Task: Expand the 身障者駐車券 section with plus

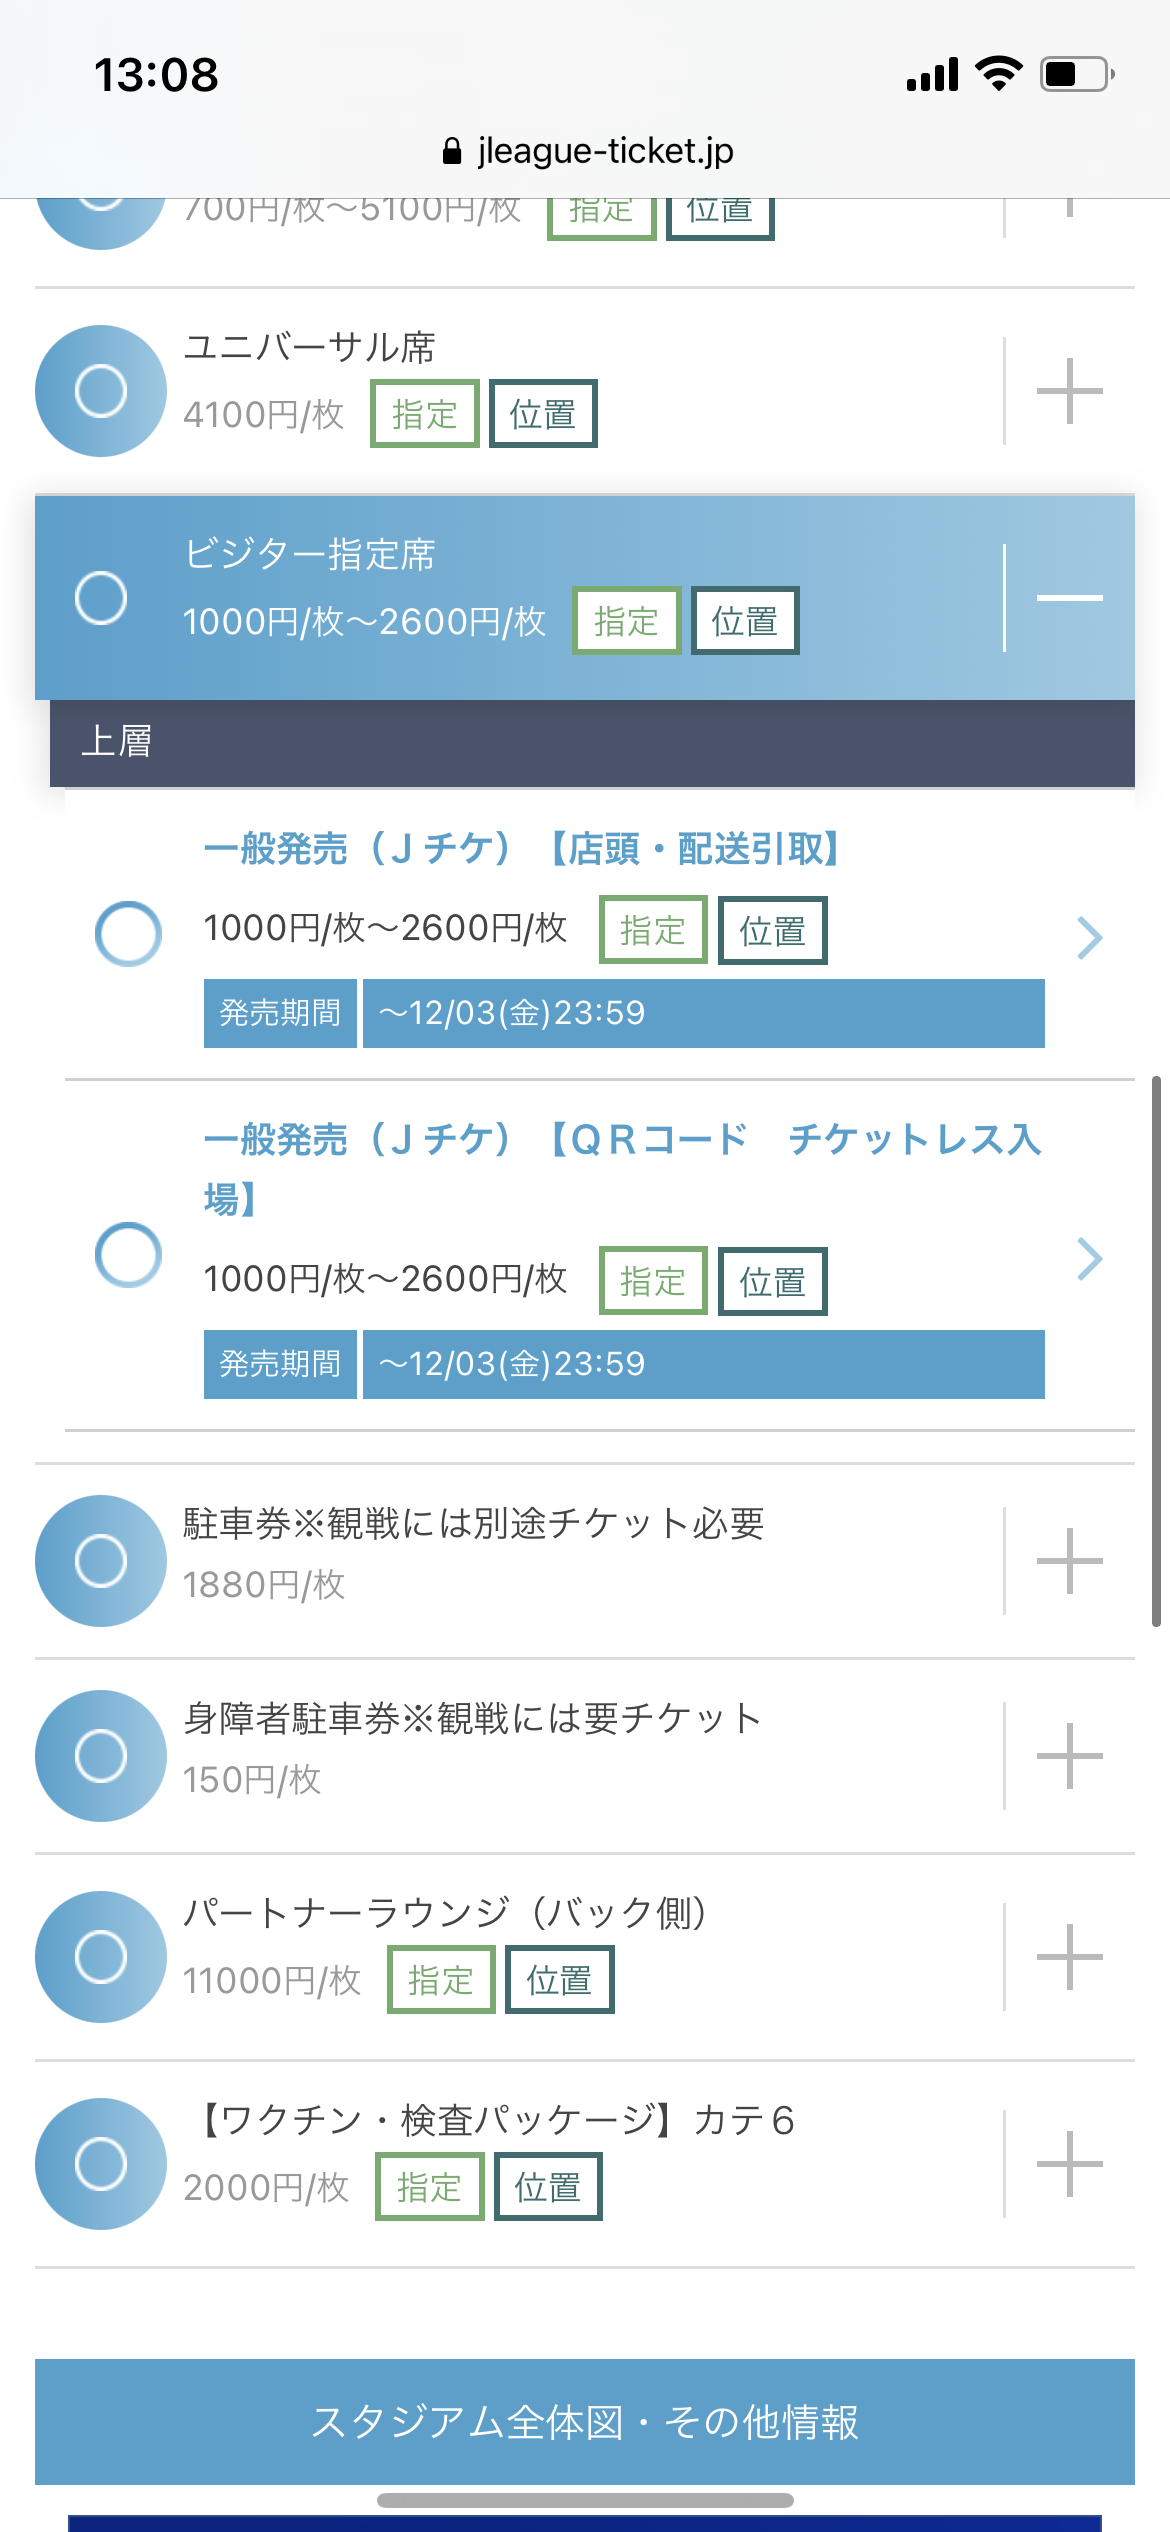Action: (1069, 1756)
